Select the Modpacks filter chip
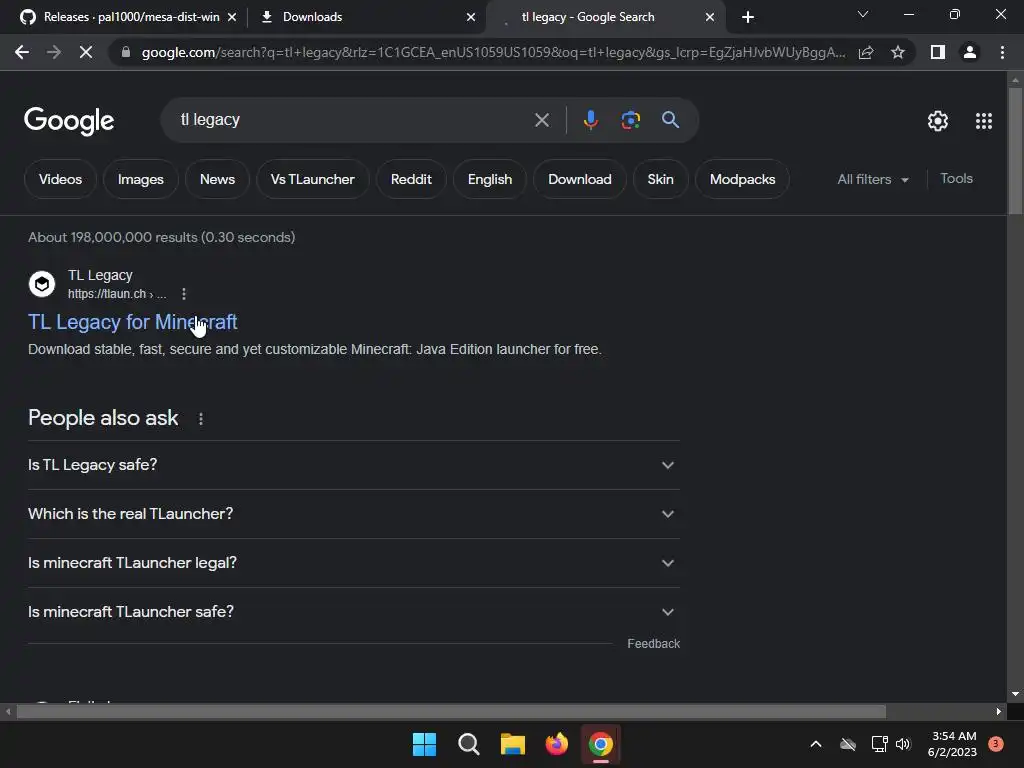The height and width of the screenshot is (768, 1024). click(x=743, y=179)
